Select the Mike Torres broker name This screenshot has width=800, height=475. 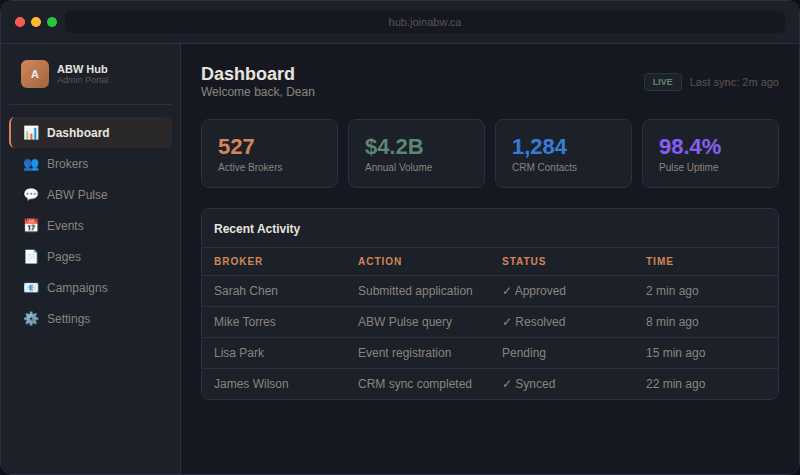tap(245, 322)
